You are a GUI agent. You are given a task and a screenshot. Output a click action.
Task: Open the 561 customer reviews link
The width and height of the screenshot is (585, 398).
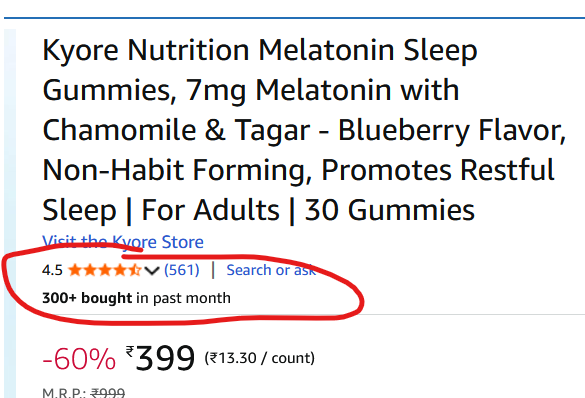tap(182, 270)
